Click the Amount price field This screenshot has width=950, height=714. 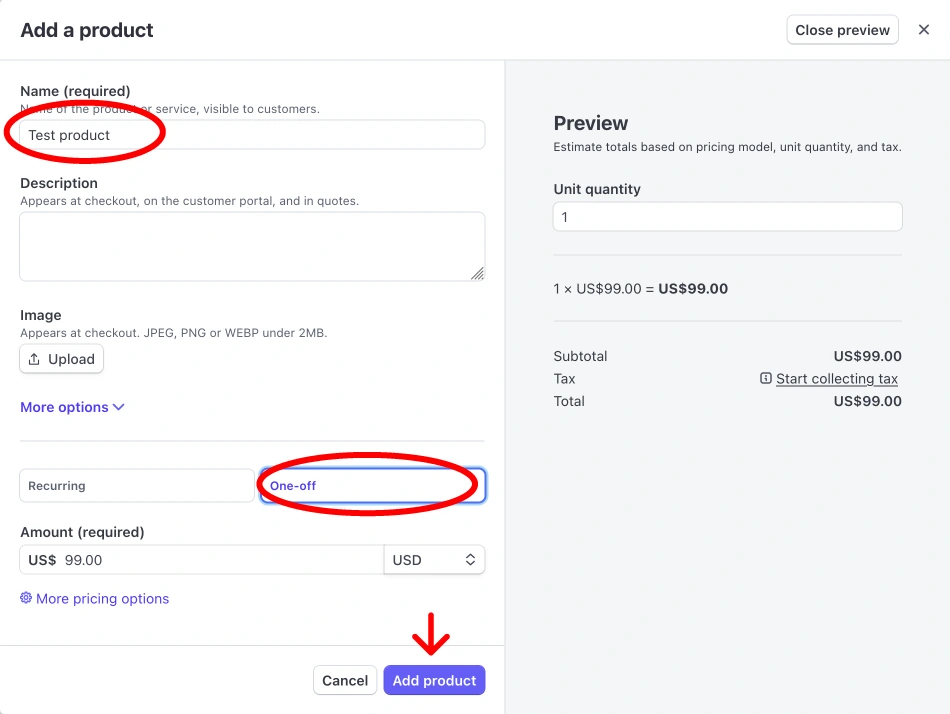(220, 560)
